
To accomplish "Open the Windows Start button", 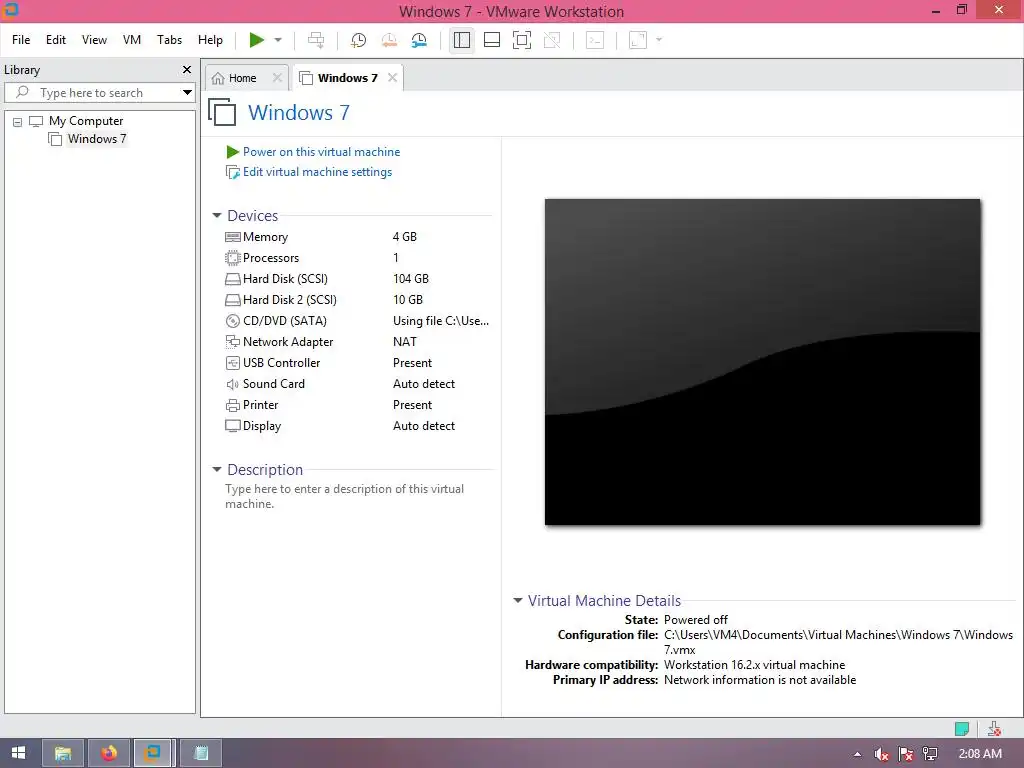I will pos(18,753).
